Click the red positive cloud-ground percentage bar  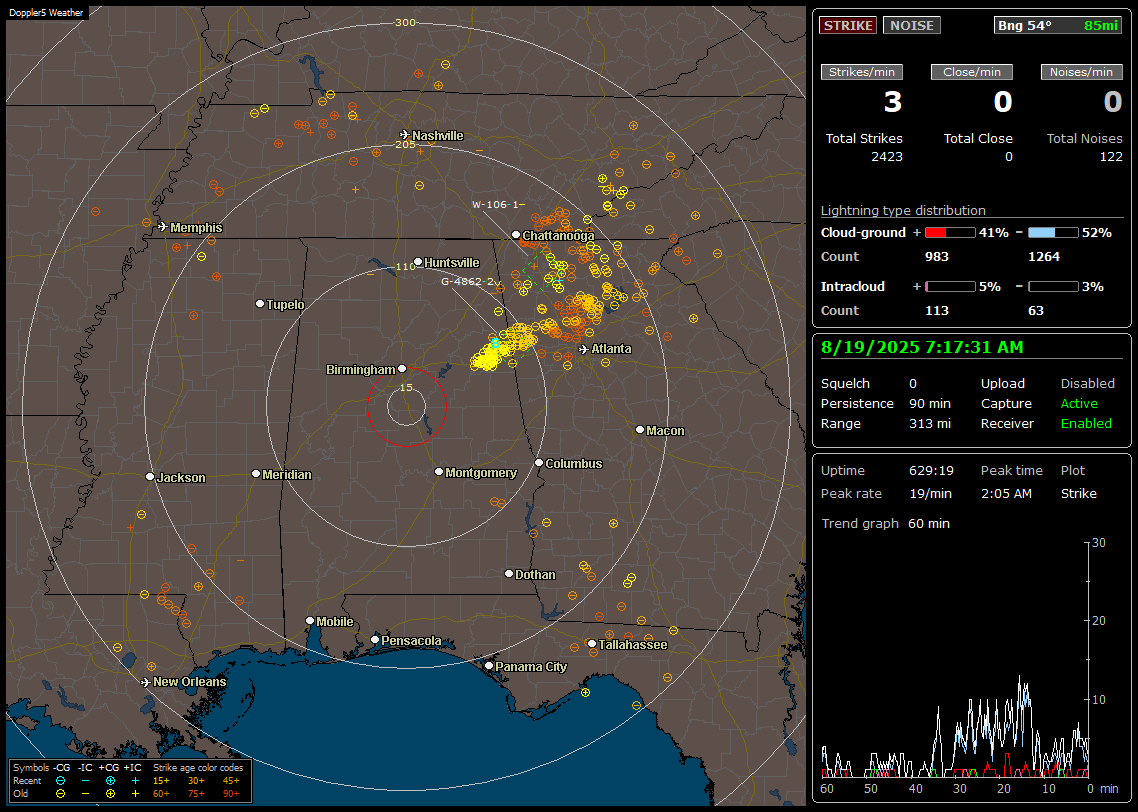(x=950, y=233)
